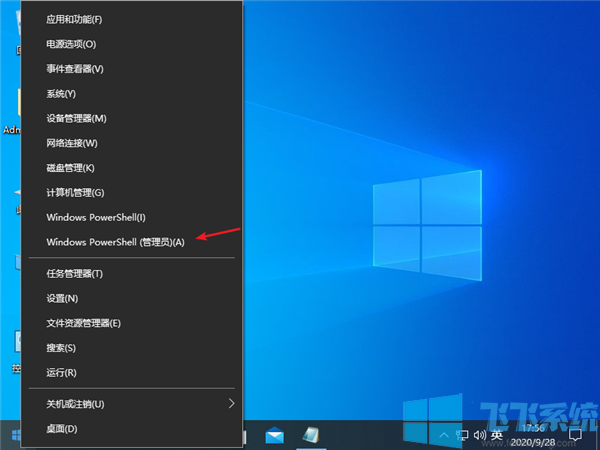The image size is (600, 450).
Task: Choose 电源选项 in the context menu
Action: click(71, 44)
